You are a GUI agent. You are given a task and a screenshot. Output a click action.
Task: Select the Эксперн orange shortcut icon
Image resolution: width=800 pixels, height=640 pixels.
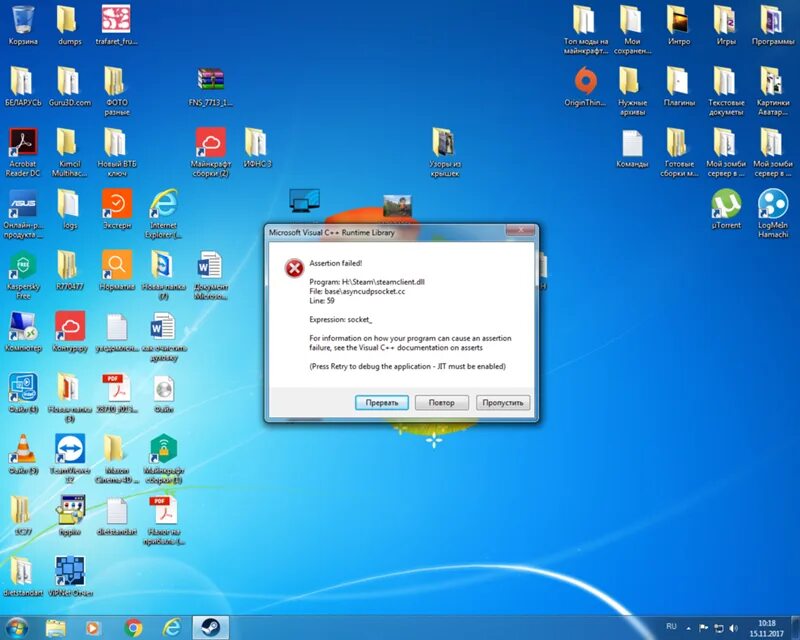point(117,209)
